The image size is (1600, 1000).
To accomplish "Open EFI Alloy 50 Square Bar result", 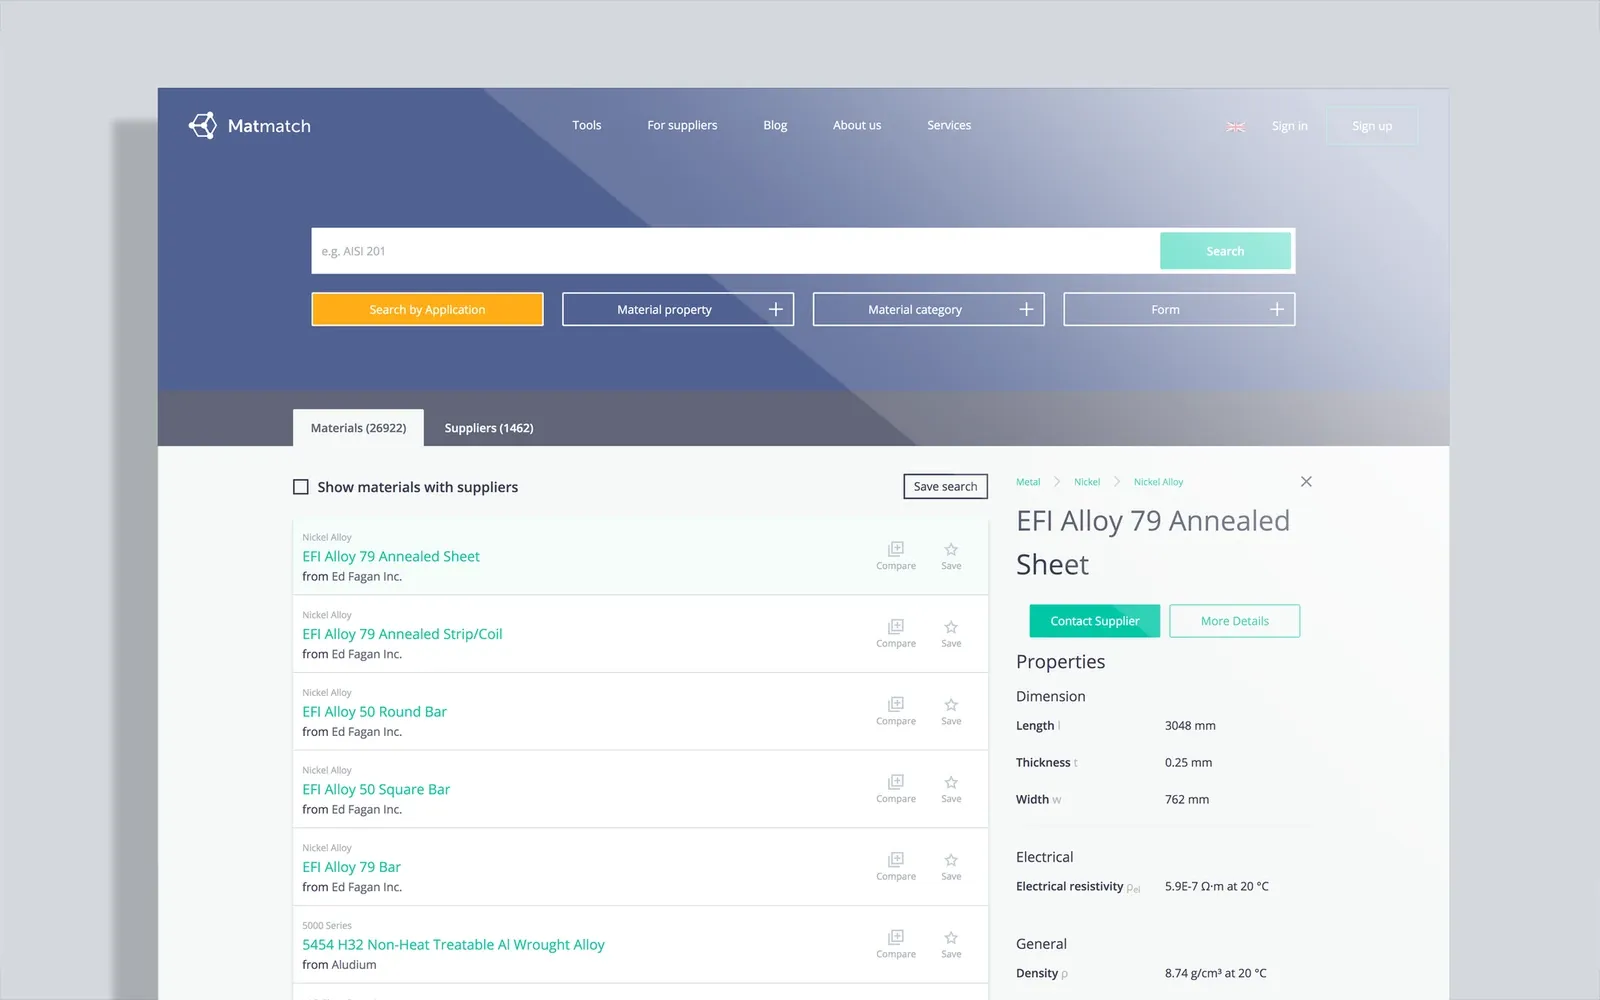I will point(376,789).
